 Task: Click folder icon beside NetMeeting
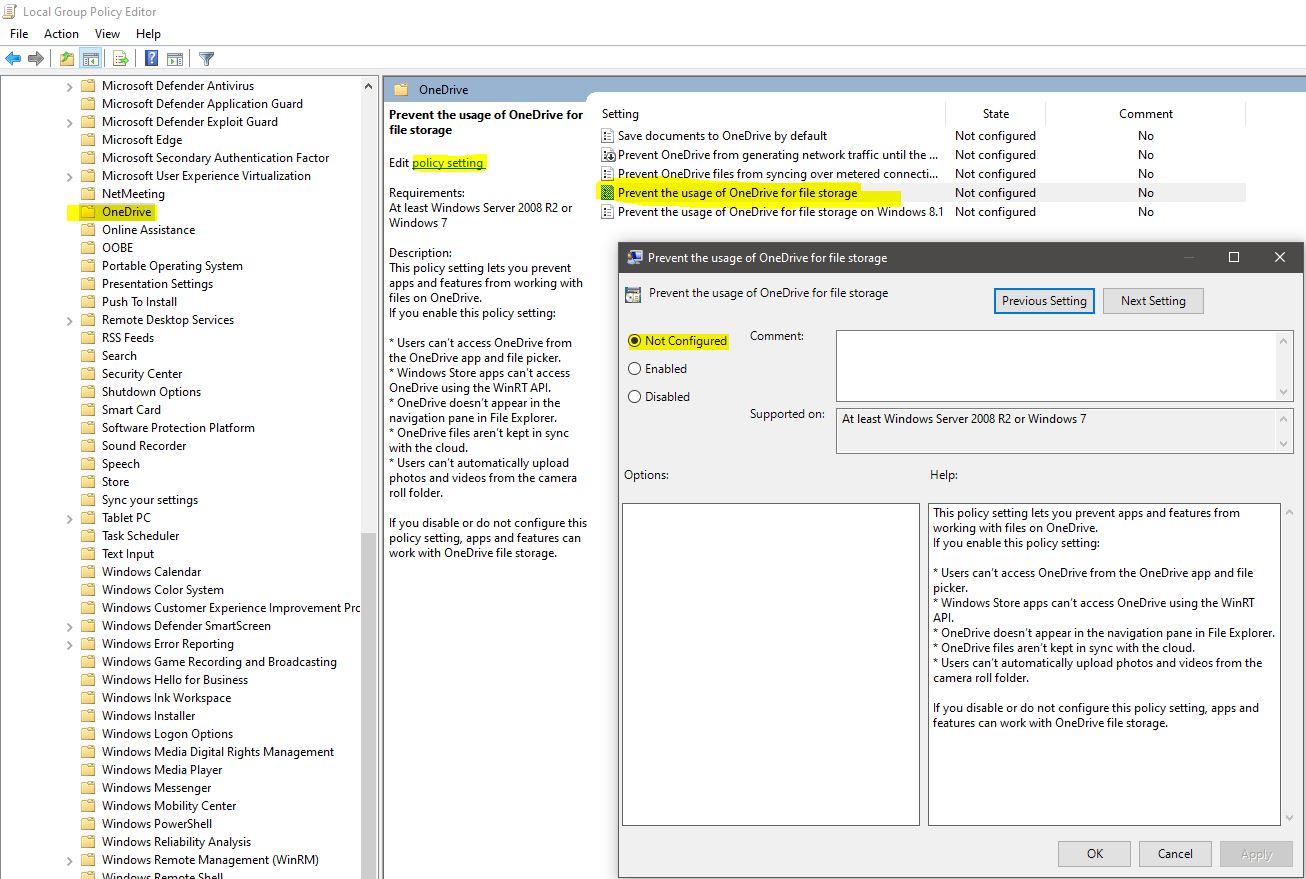(88, 194)
